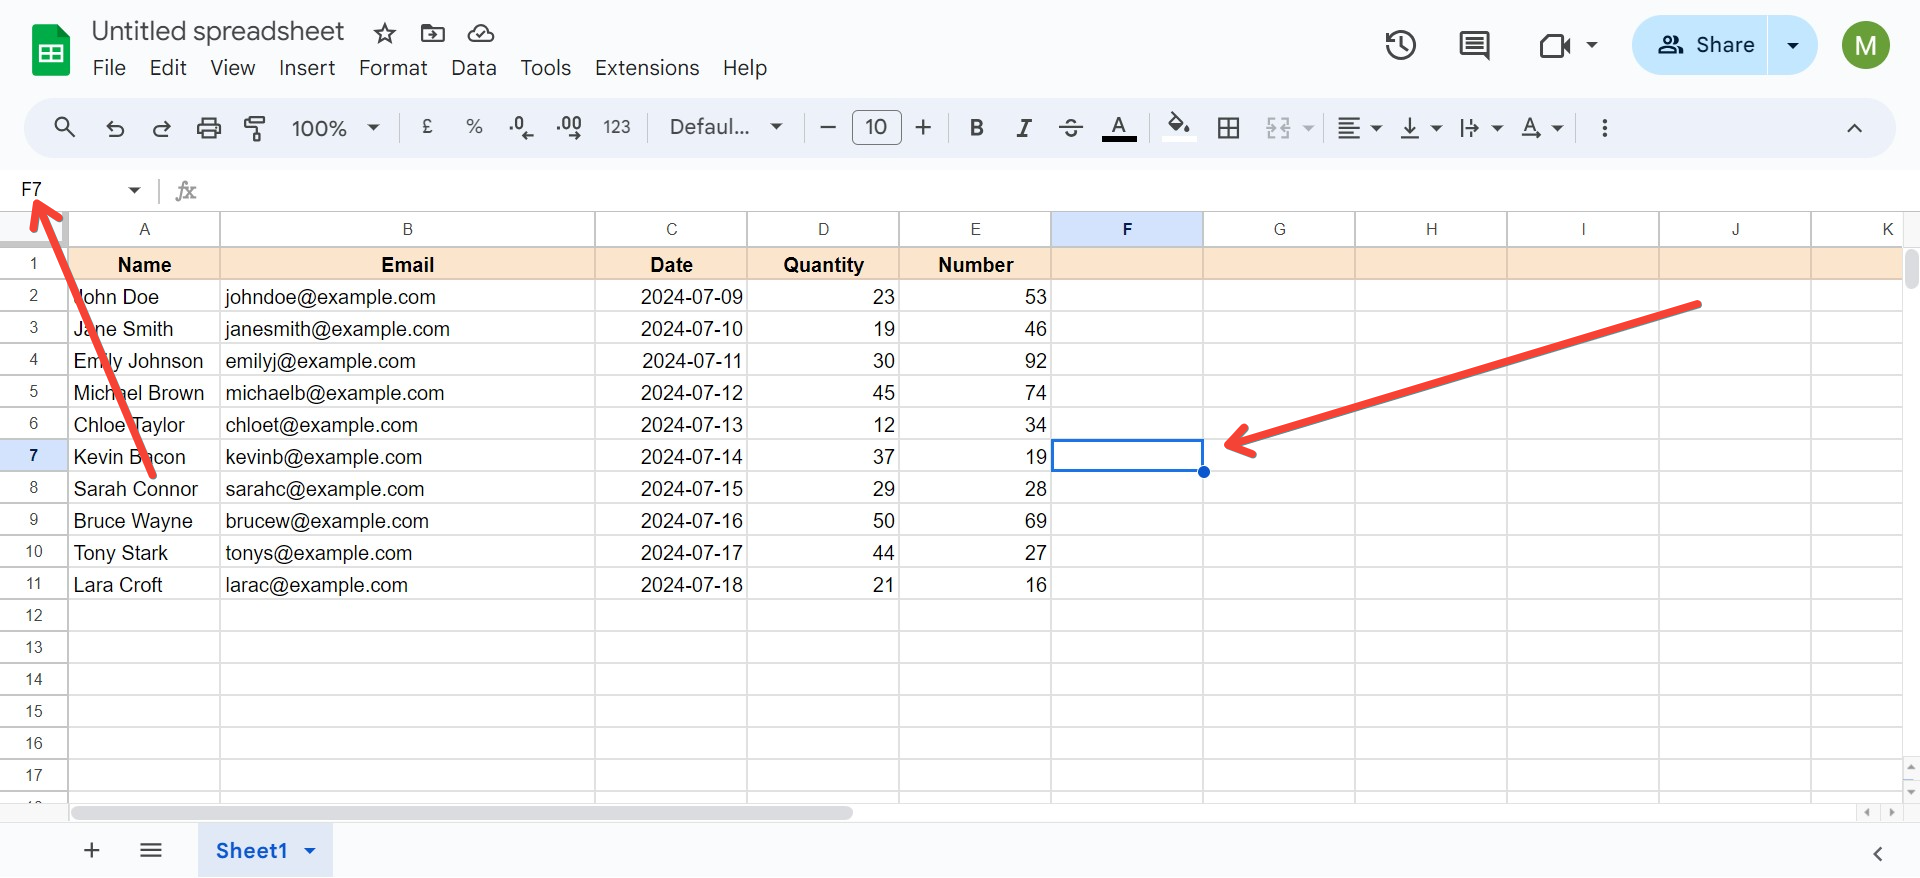Hide the menus with collapse arrow

pyautogui.click(x=1854, y=128)
